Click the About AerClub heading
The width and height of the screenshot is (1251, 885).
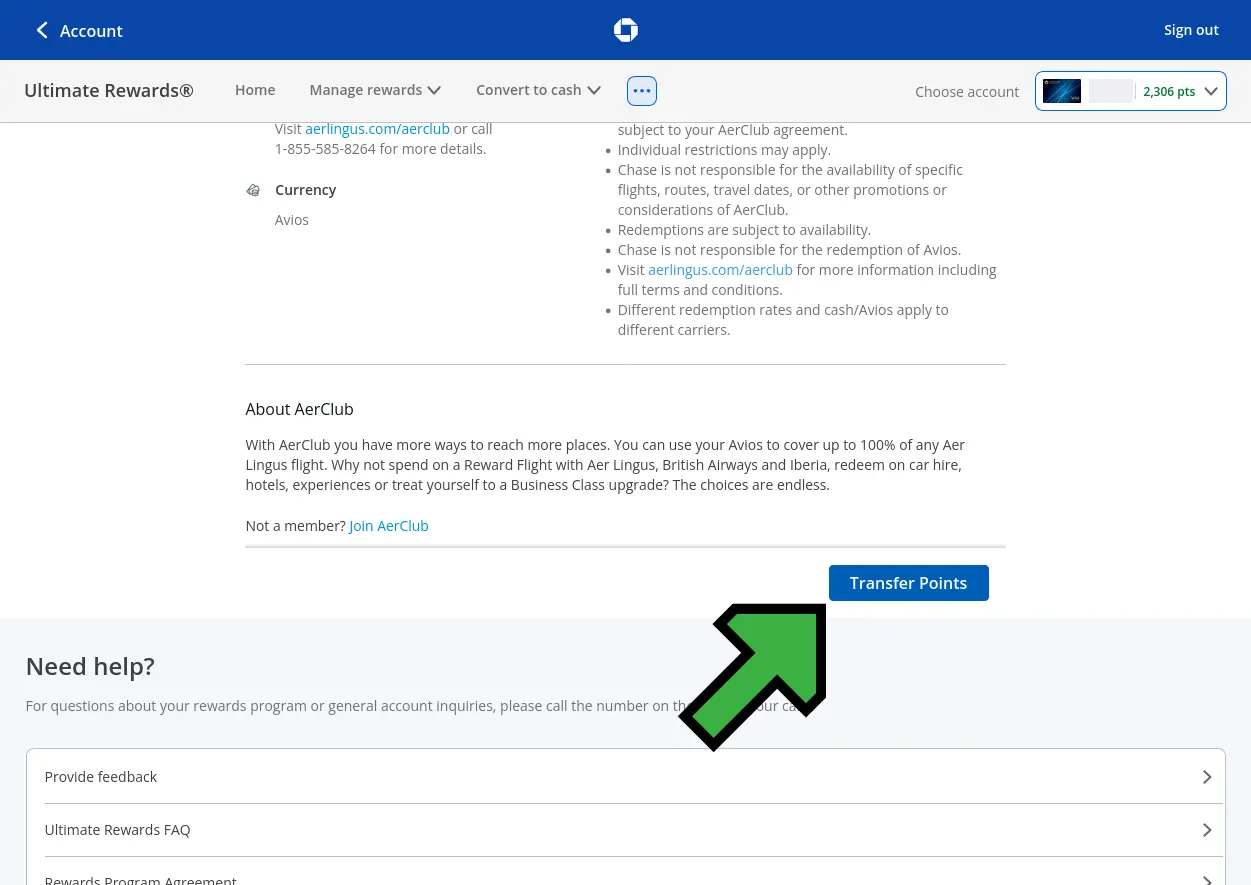click(x=299, y=409)
